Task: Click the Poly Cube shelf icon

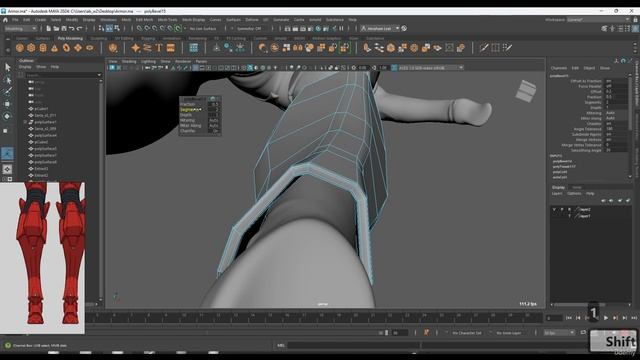Action: [31, 48]
